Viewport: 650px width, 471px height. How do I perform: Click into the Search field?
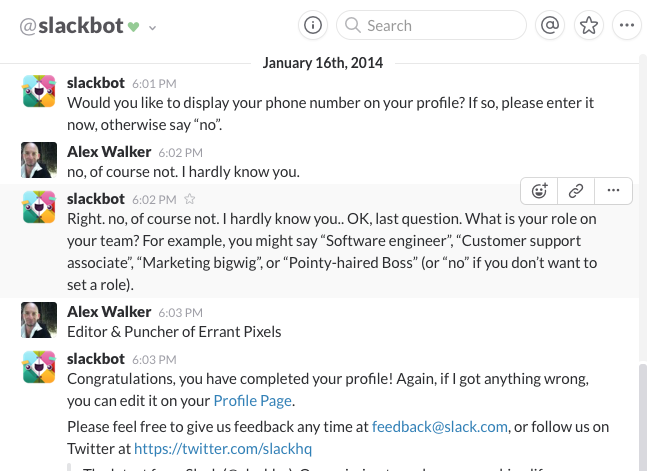pyautogui.click(x=440, y=25)
